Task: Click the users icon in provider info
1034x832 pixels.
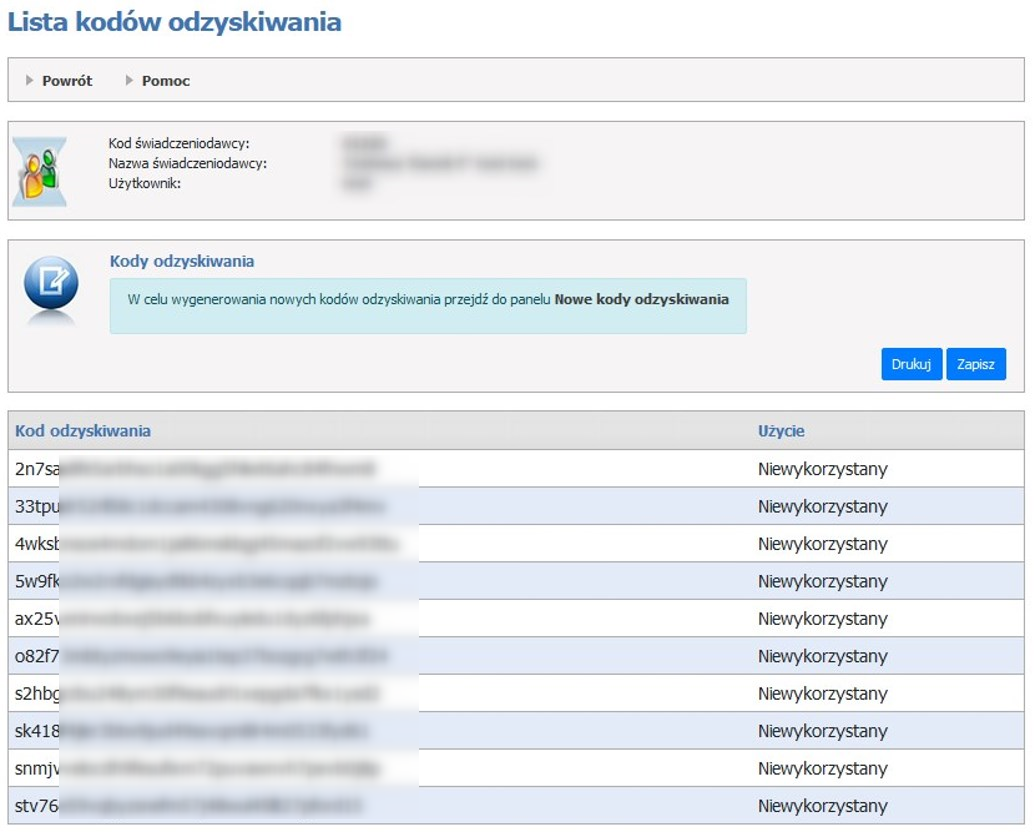Action: coord(40,172)
